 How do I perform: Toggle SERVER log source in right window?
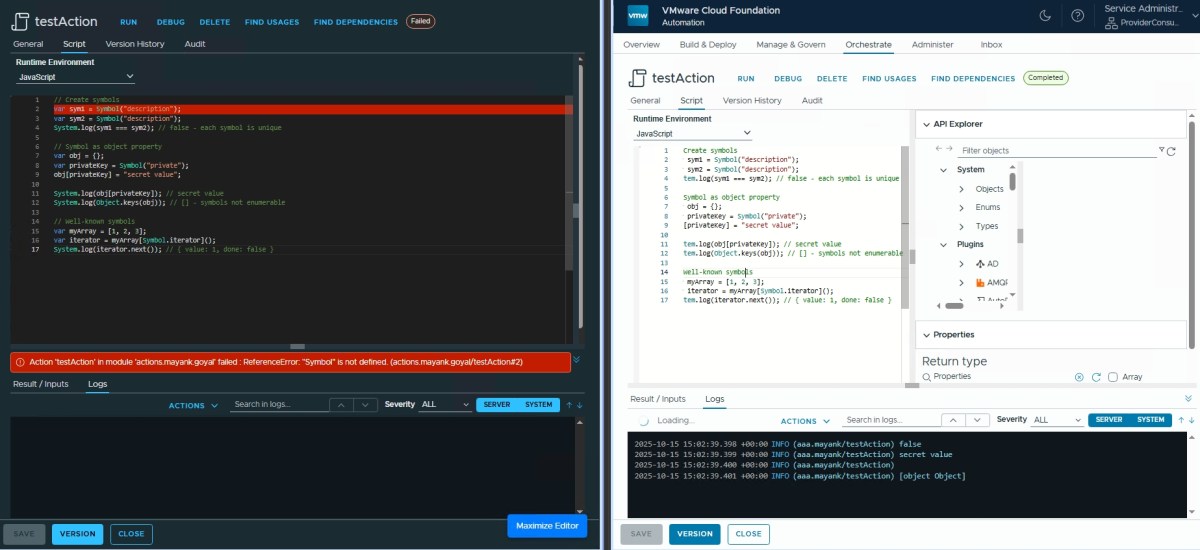(x=1109, y=420)
